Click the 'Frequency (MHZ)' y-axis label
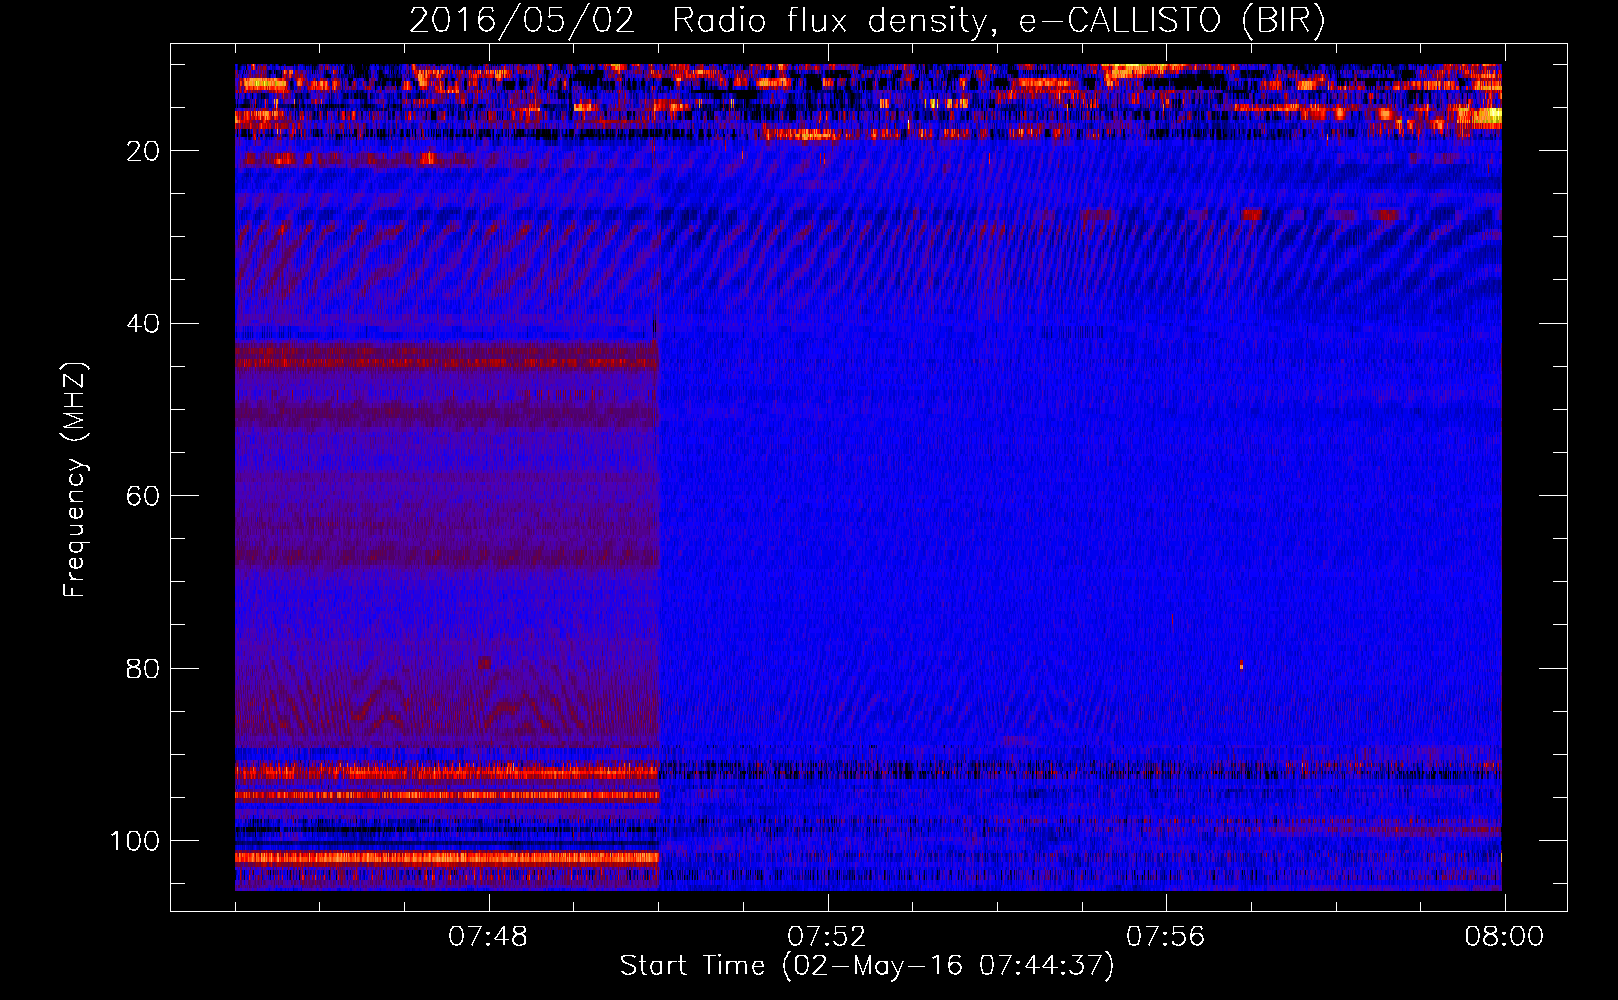 tap(75, 480)
